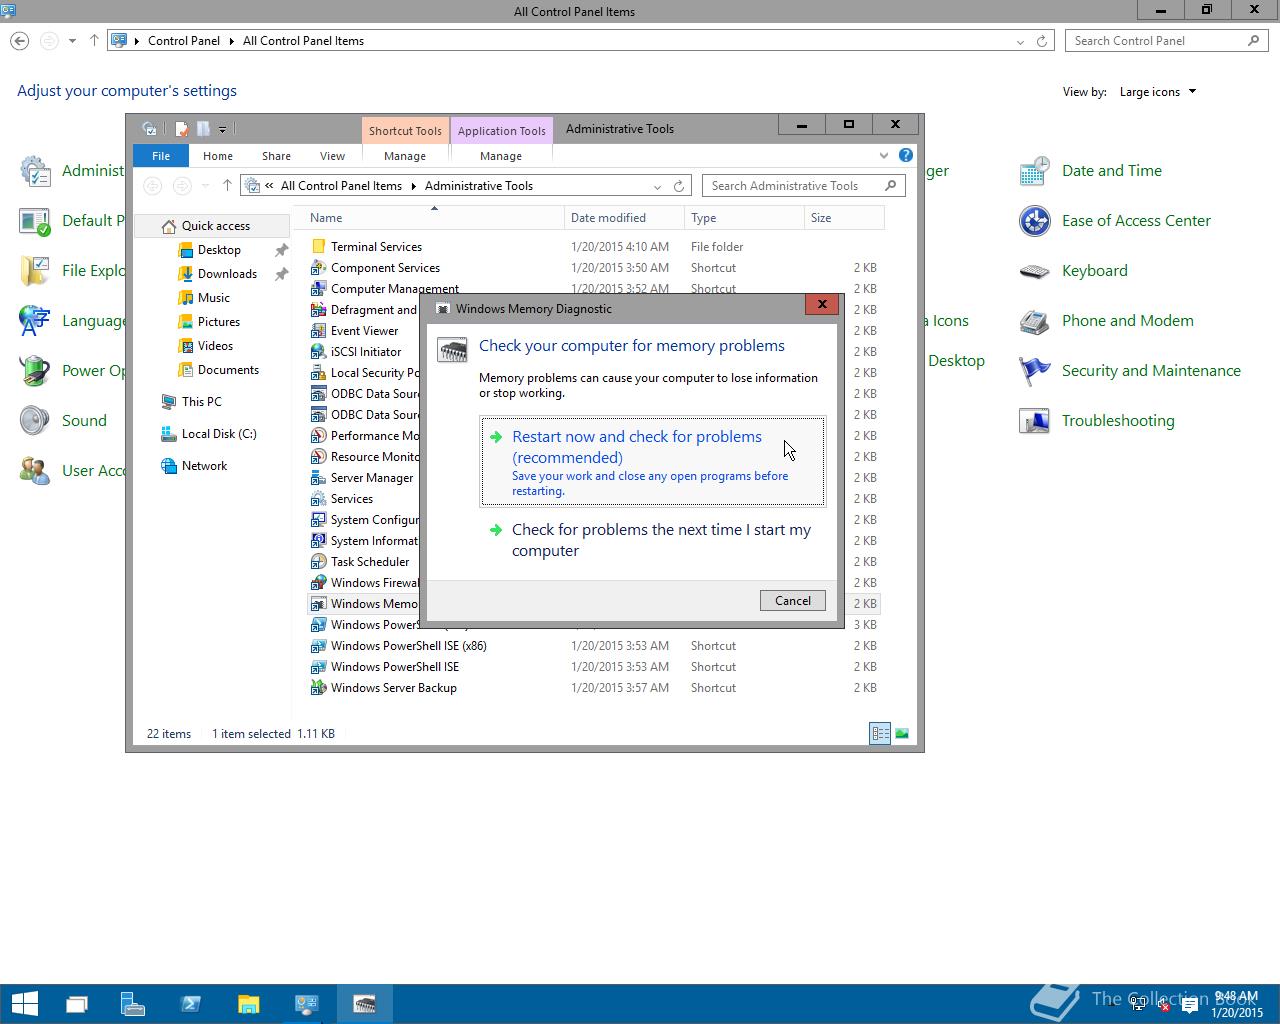Image resolution: width=1280 pixels, height=1024 pixels.
Task: Click Search Administrative Tools field
Action: coord(804,186)
